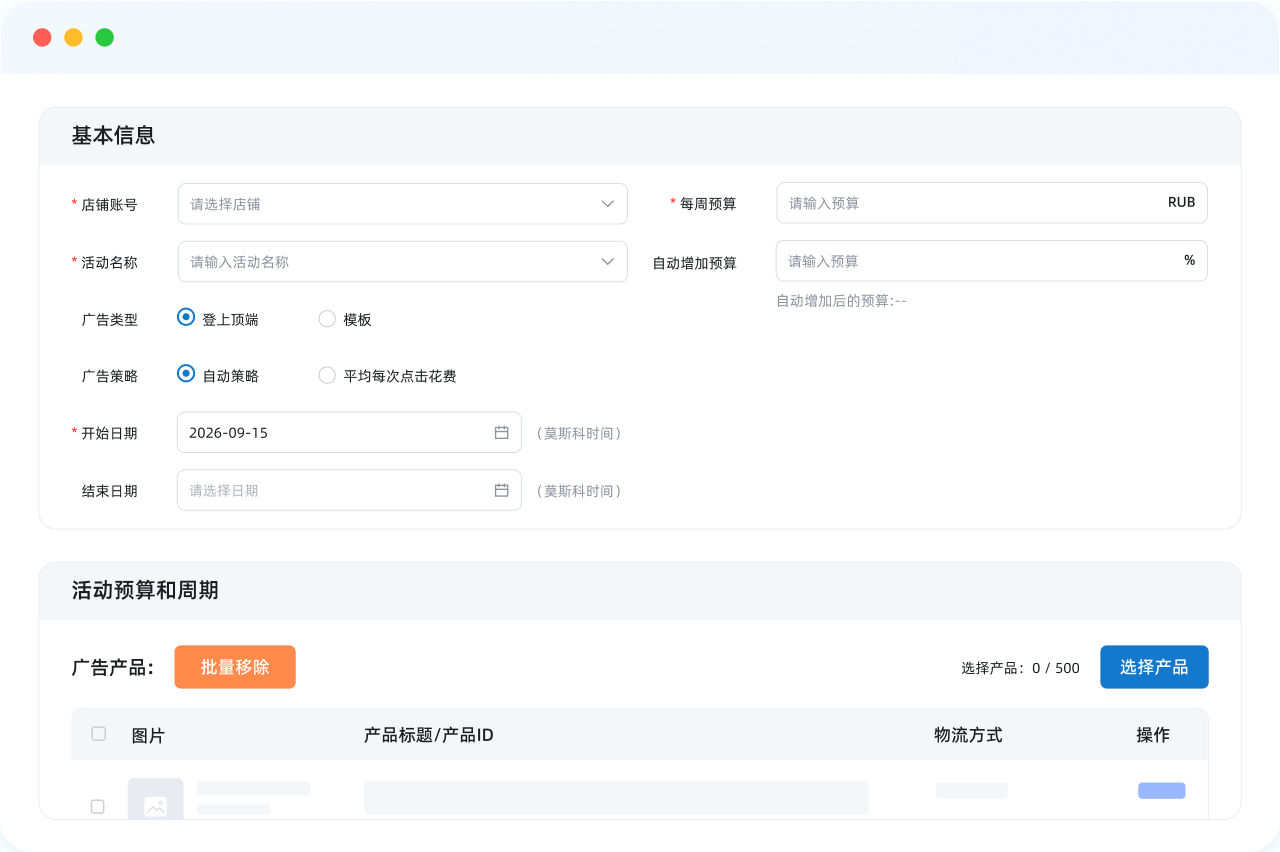Tick the first product row checkbox
The image size is (1280, 852).
coord(98,806)
